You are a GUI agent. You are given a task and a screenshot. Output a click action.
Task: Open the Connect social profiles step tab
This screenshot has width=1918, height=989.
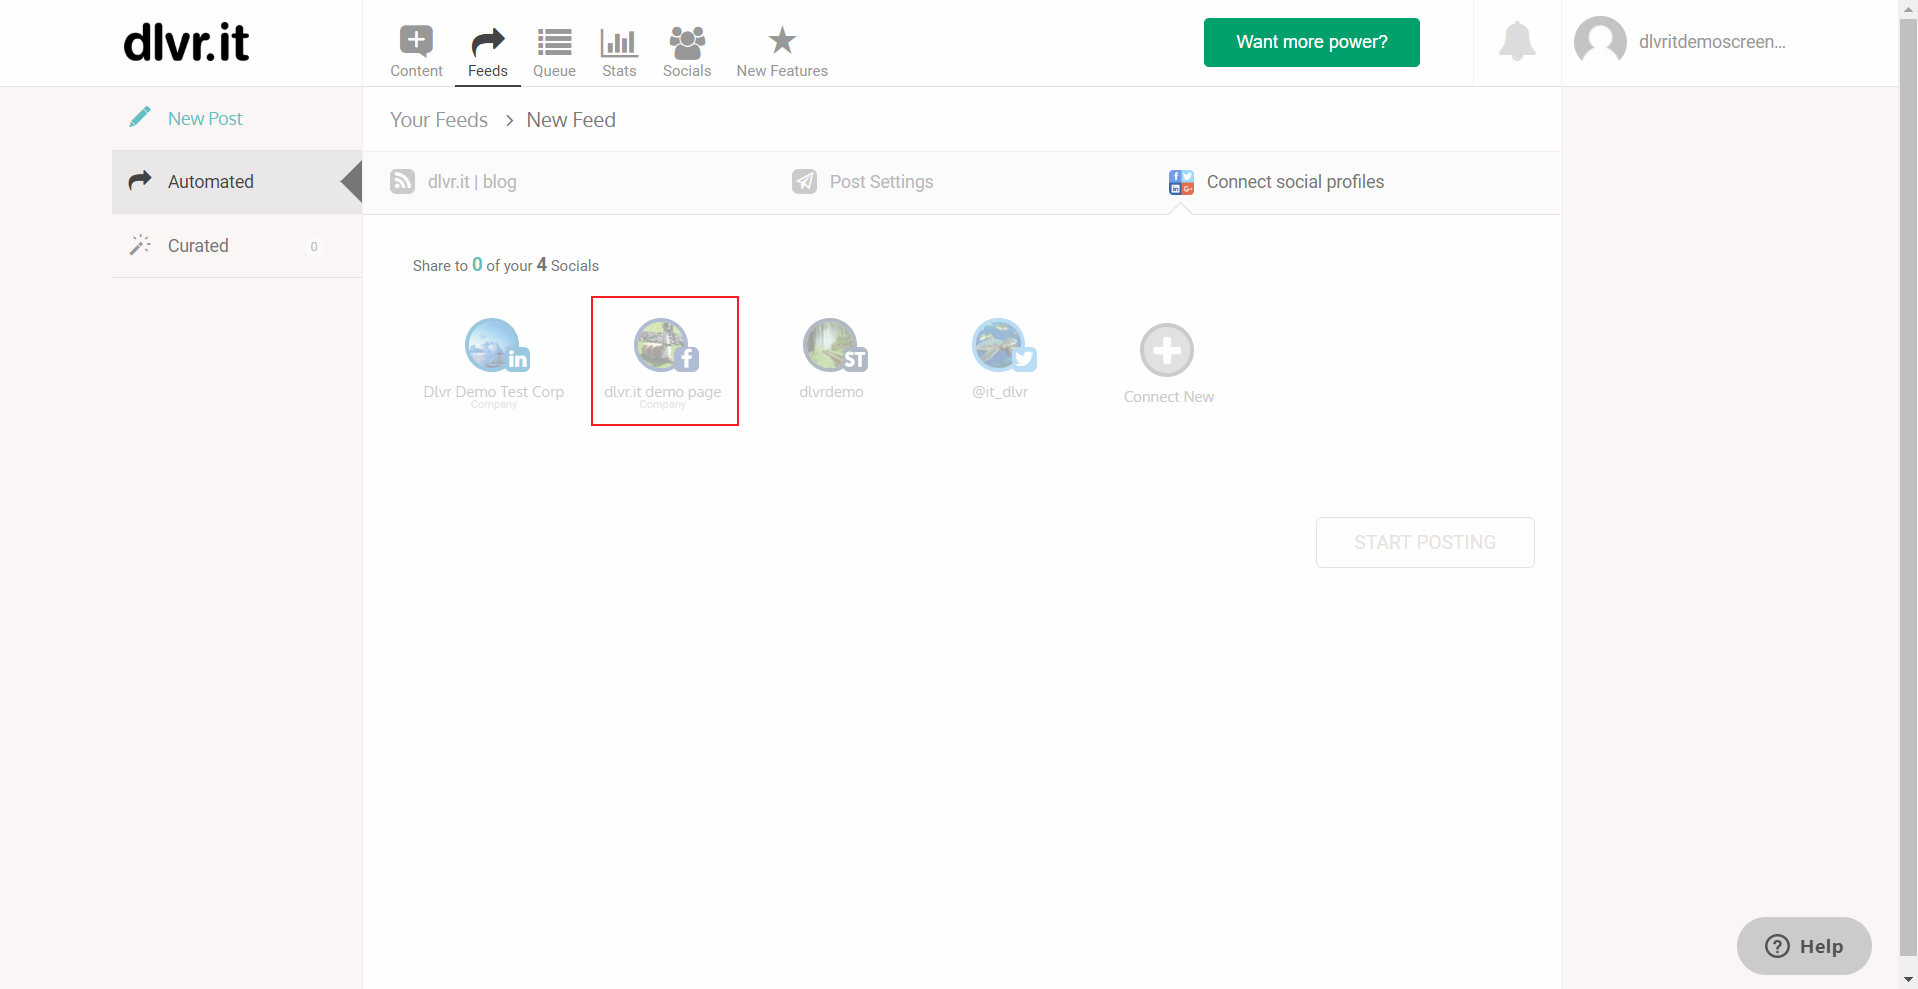point(1276,182)
